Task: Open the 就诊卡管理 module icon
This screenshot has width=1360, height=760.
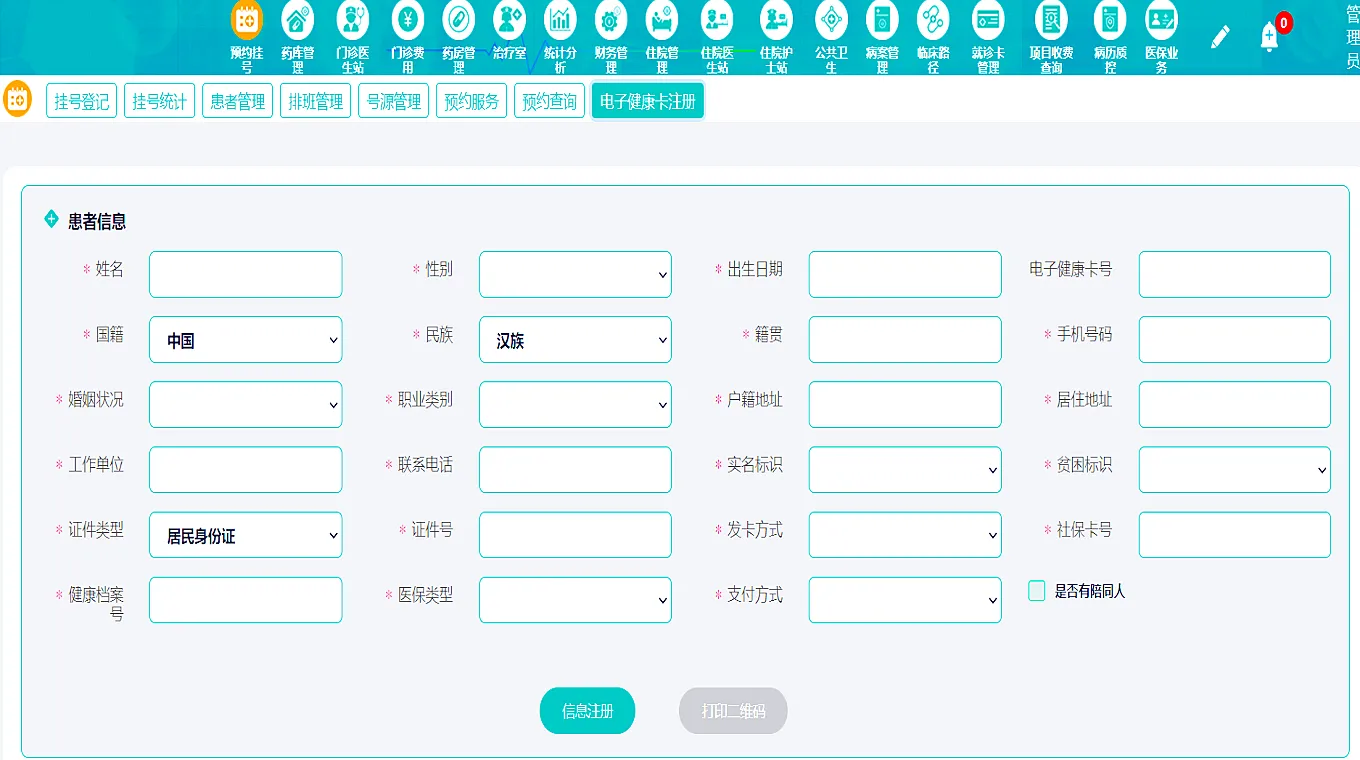Action: click(x=988, y=20)
